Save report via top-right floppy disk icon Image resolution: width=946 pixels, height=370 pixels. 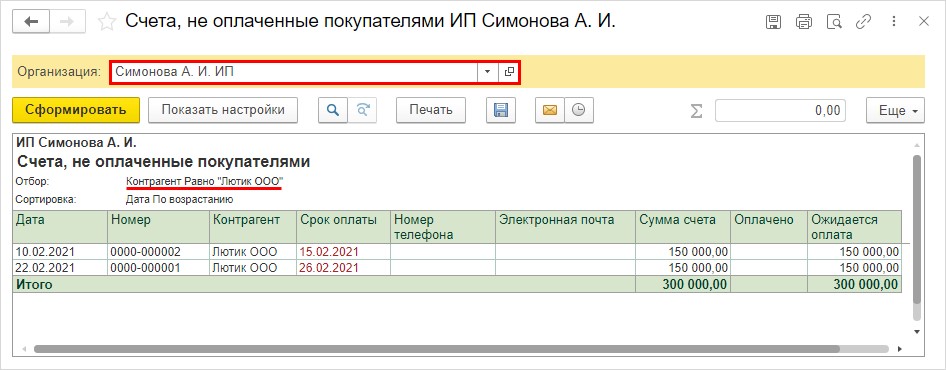point(773,22)
